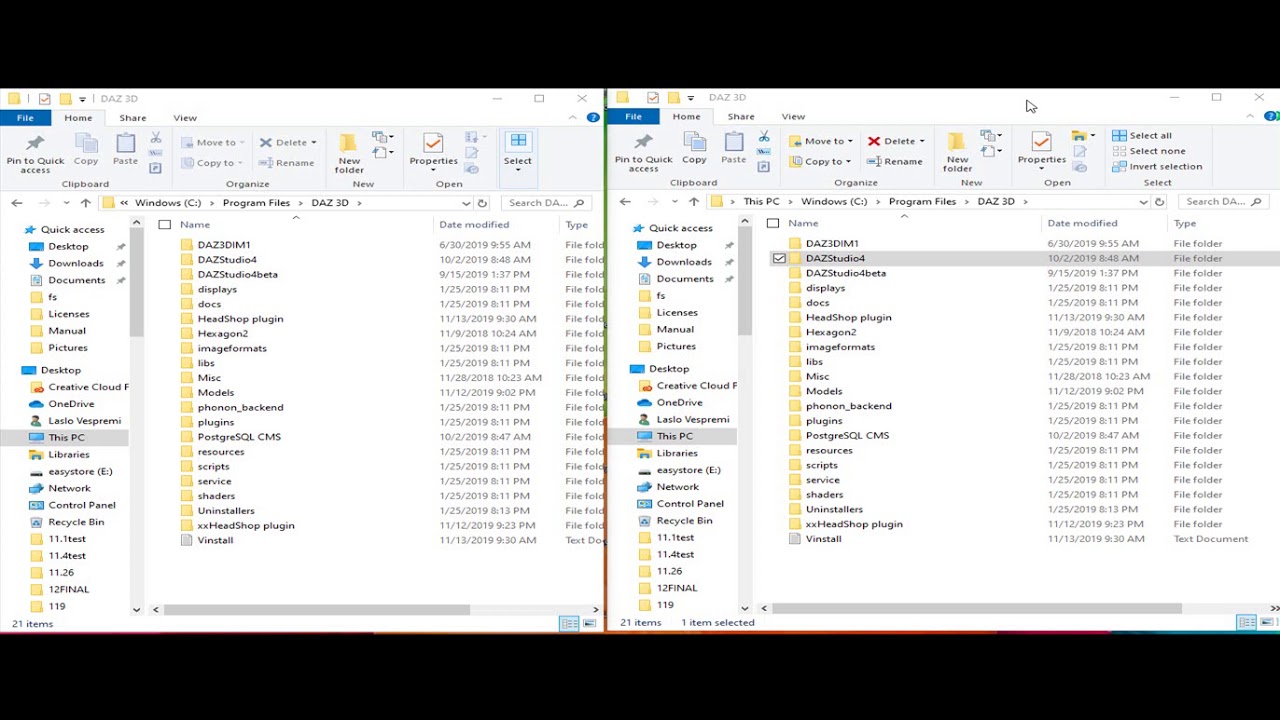The height and width of the screenshot is (720, 1280).
Task: Open File menu in left window
Action: pos(25,118)
